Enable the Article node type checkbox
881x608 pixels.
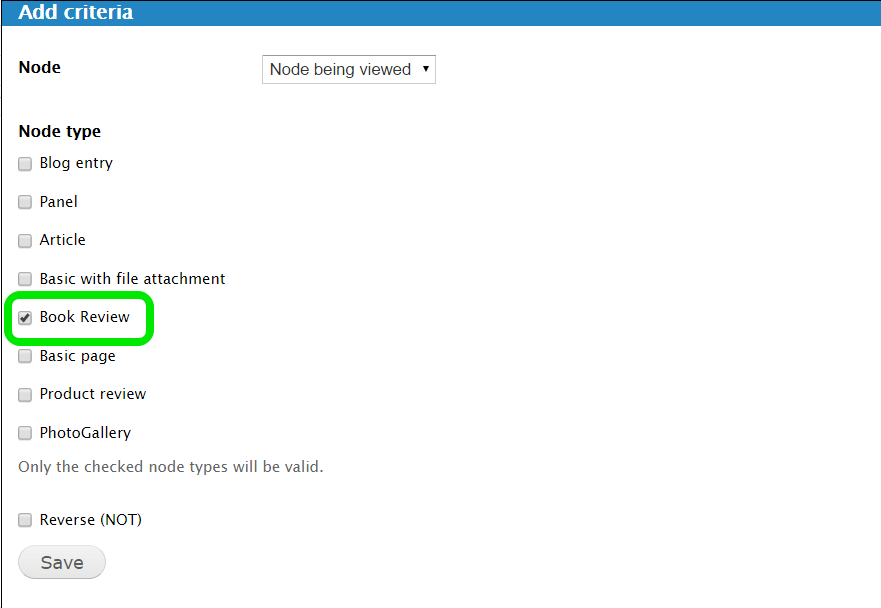[x=25, y=241]
